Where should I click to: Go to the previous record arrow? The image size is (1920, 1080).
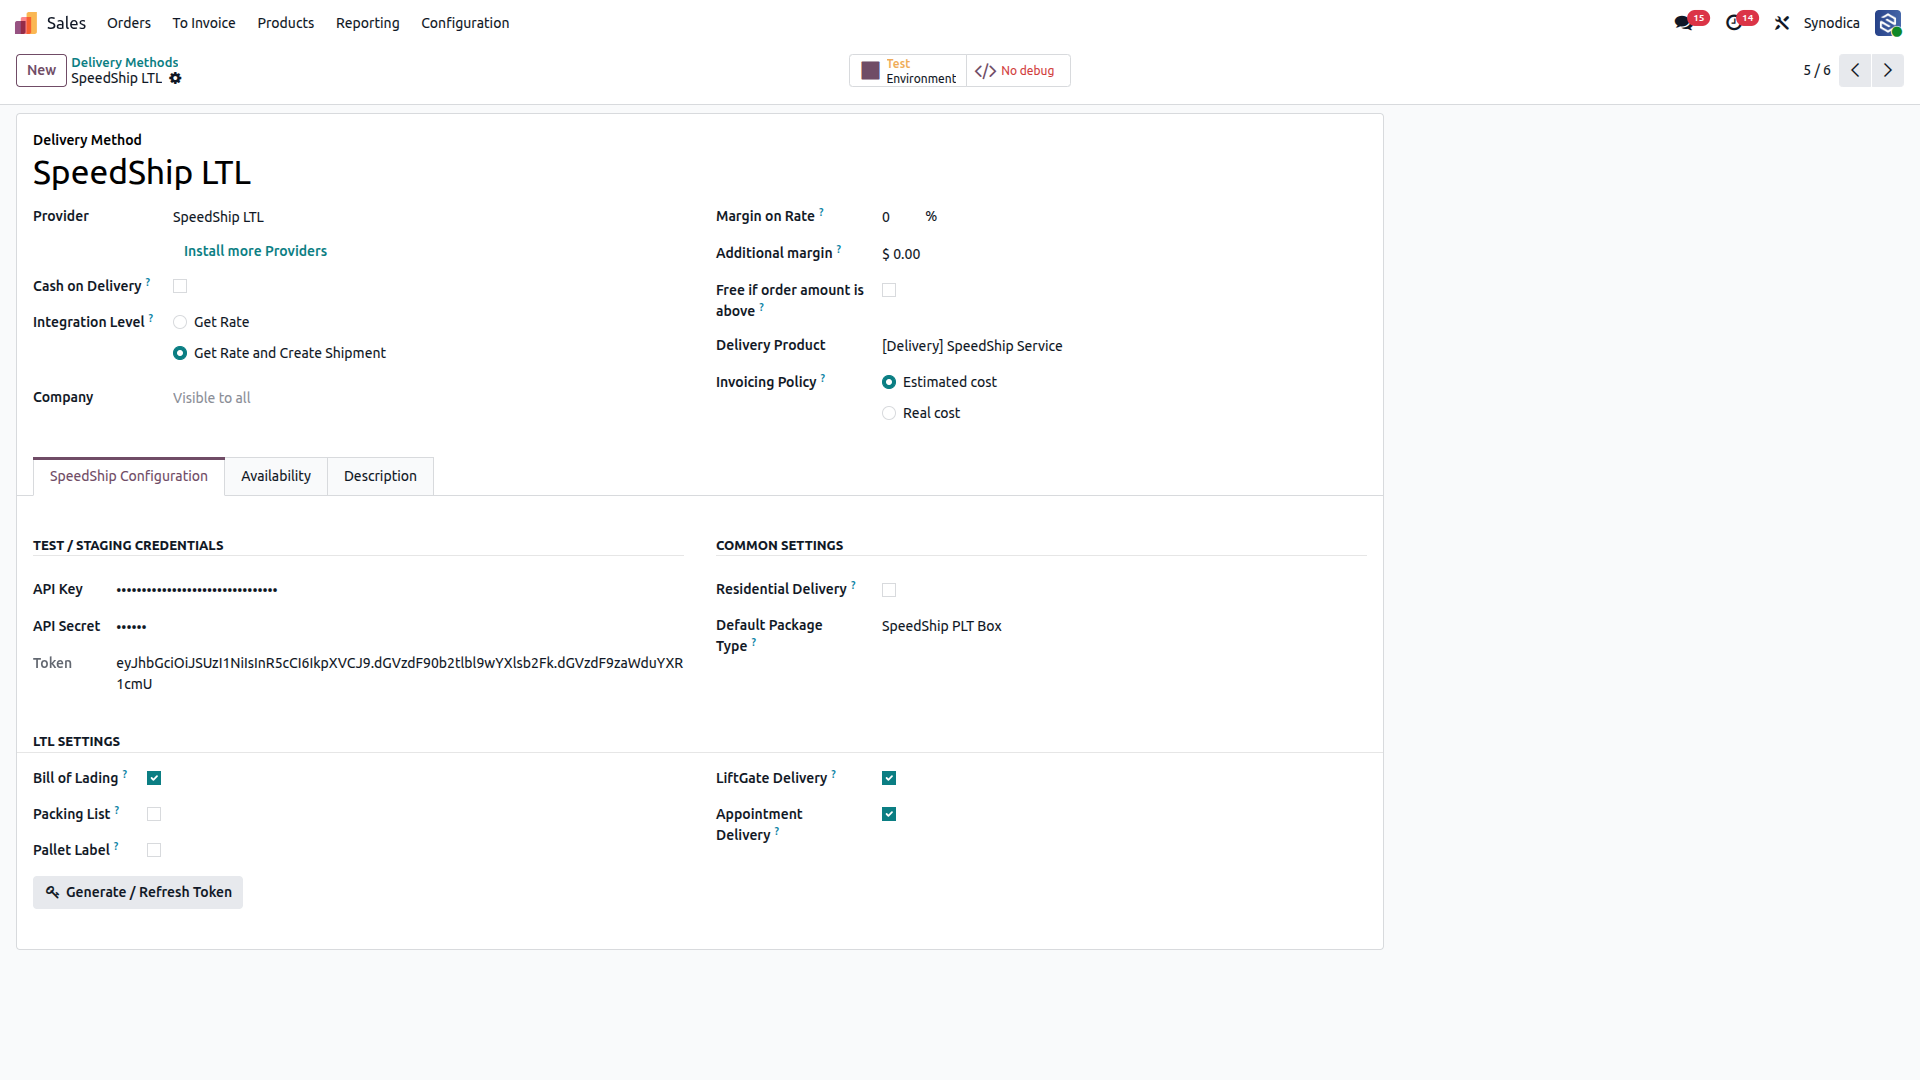point(1855,70)
